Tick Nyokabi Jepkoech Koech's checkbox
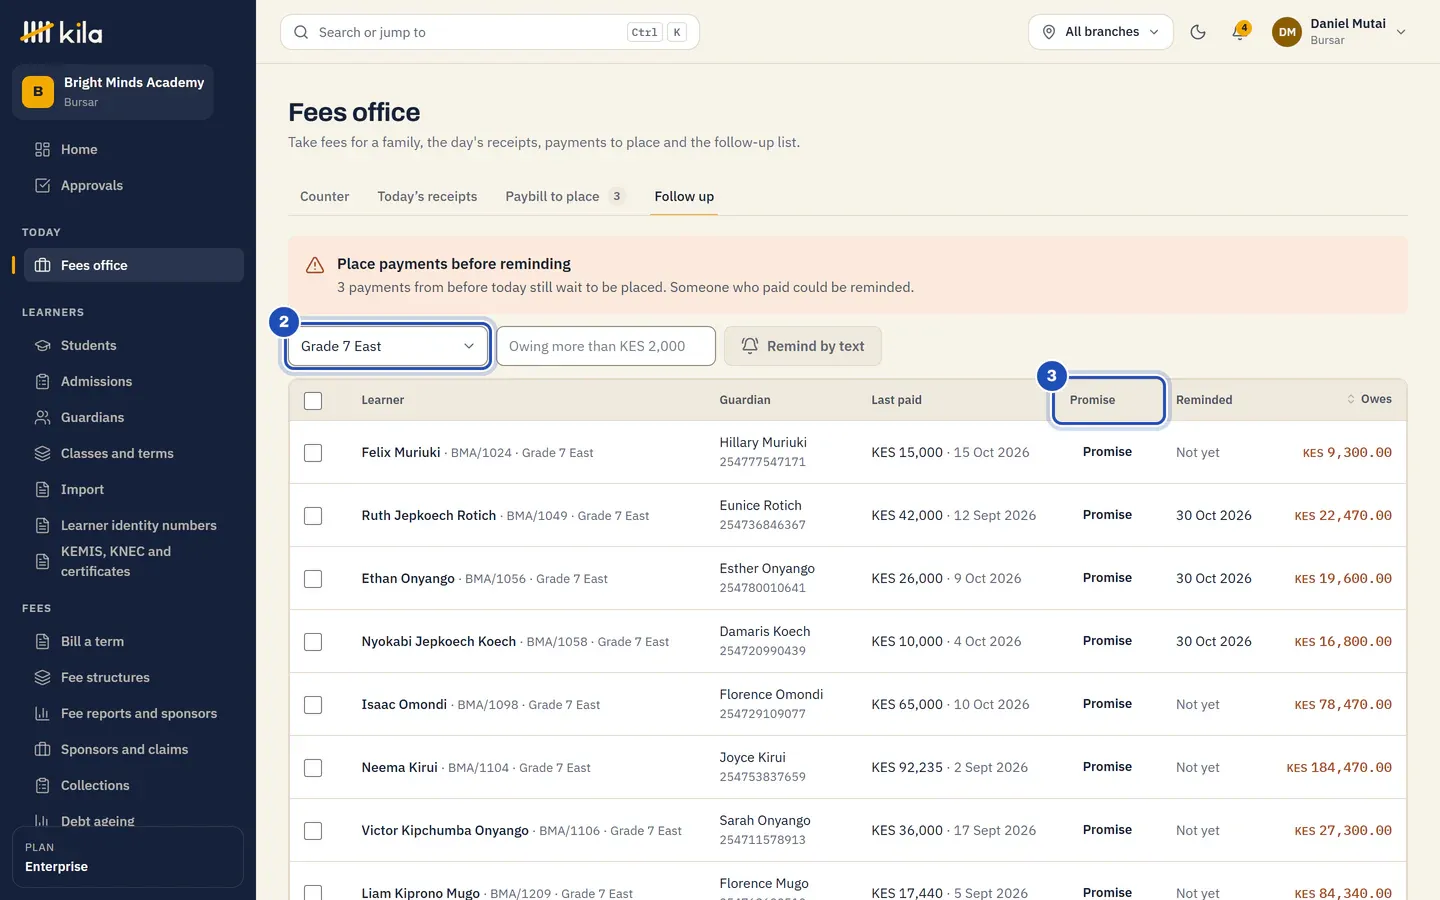Viewport: 1440px width, 900px height. click(313, 642)
